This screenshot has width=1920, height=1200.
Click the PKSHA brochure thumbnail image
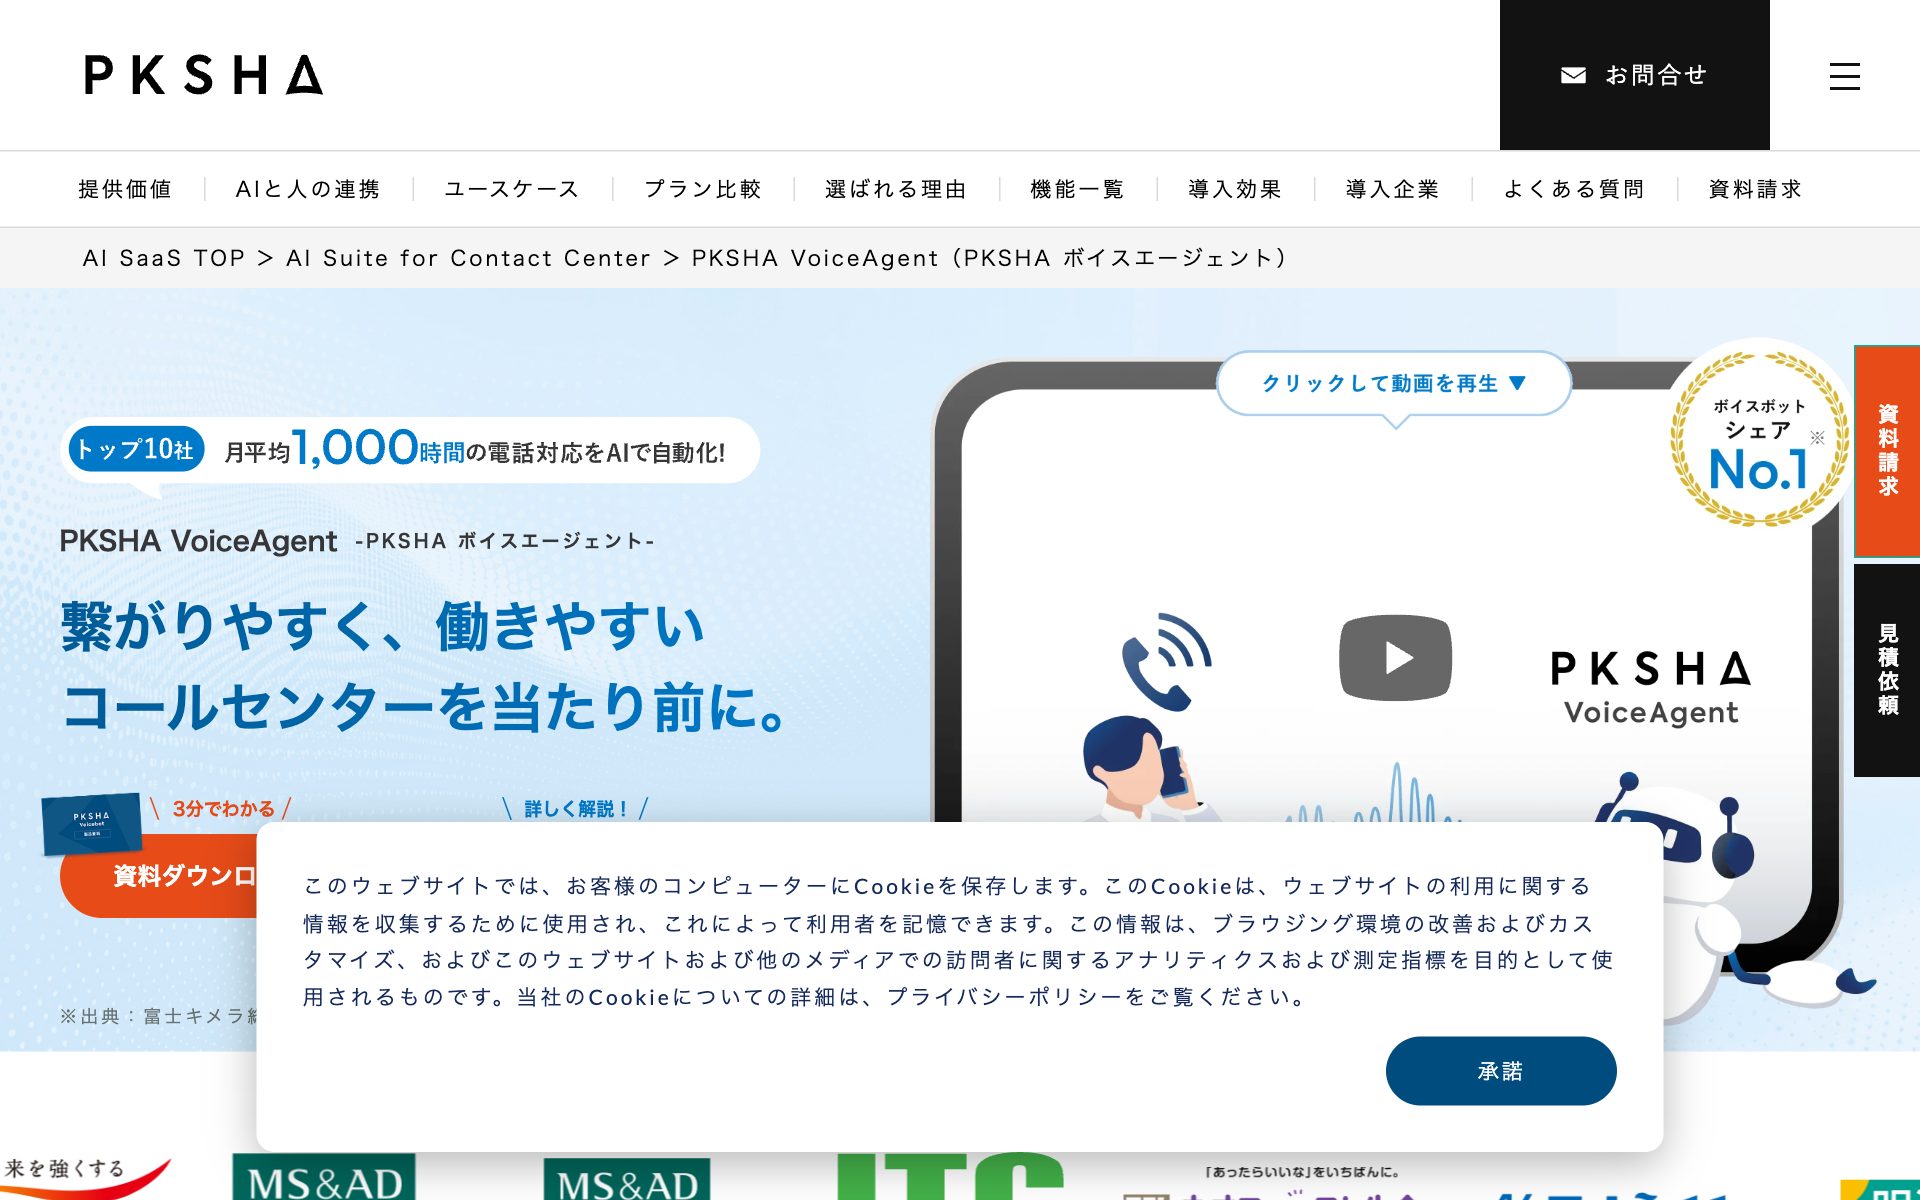[x=91, y=824]
